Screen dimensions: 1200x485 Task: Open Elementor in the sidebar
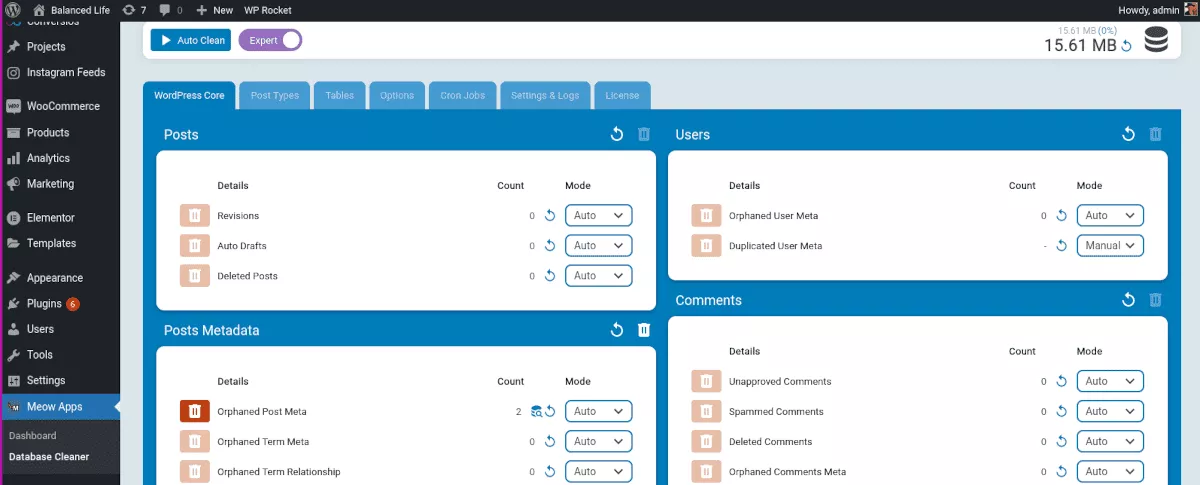click(x=60, y=218)
